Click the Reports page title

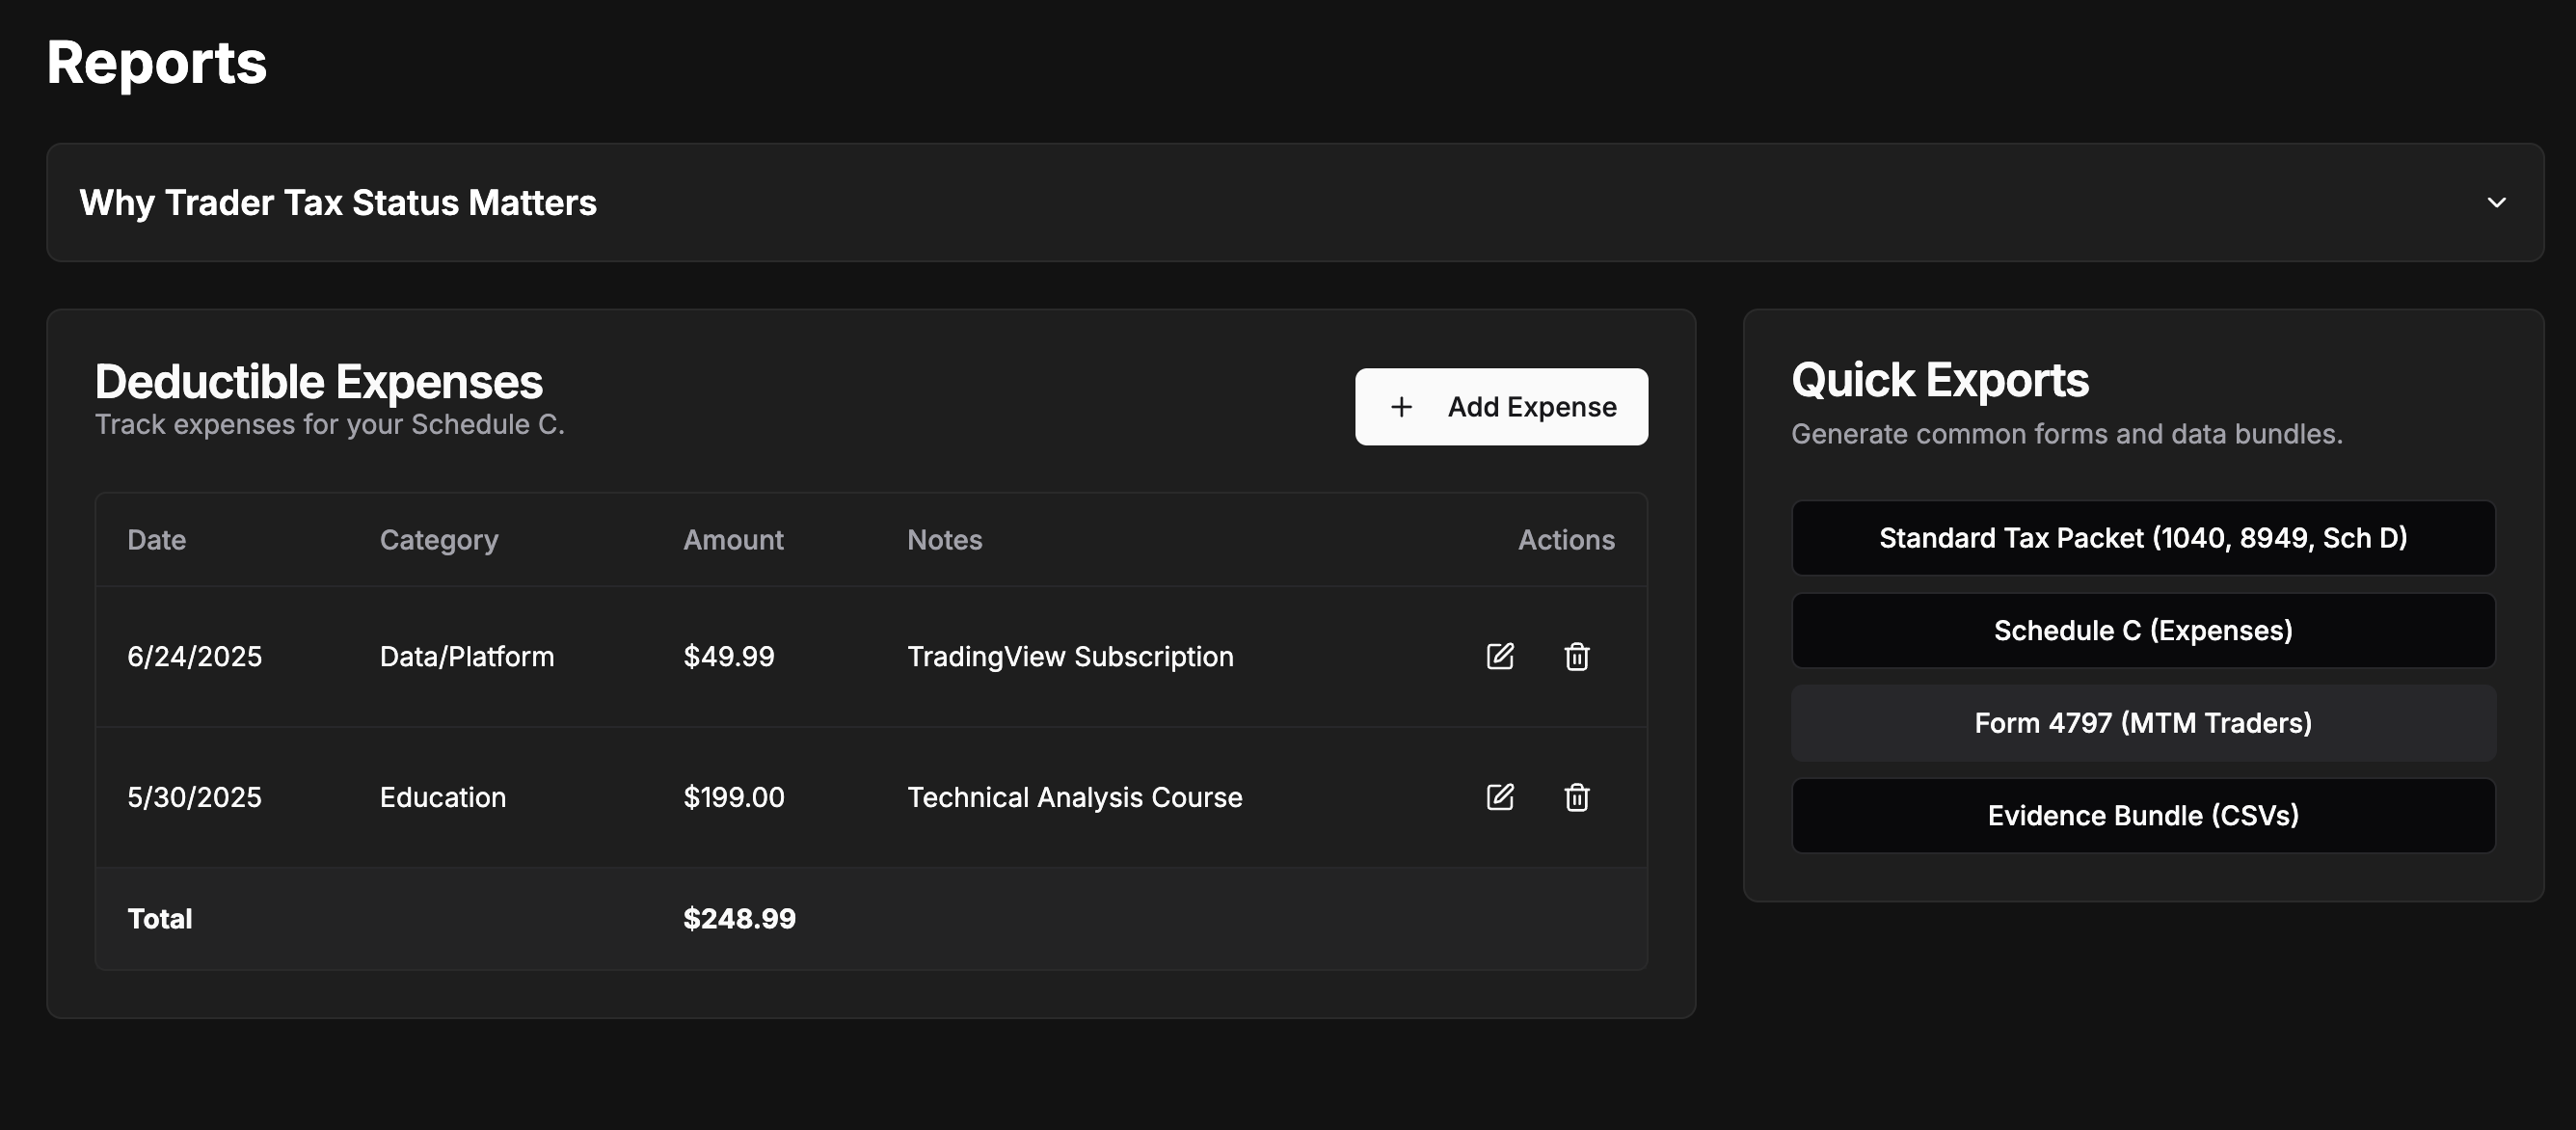tap(157, 63)
